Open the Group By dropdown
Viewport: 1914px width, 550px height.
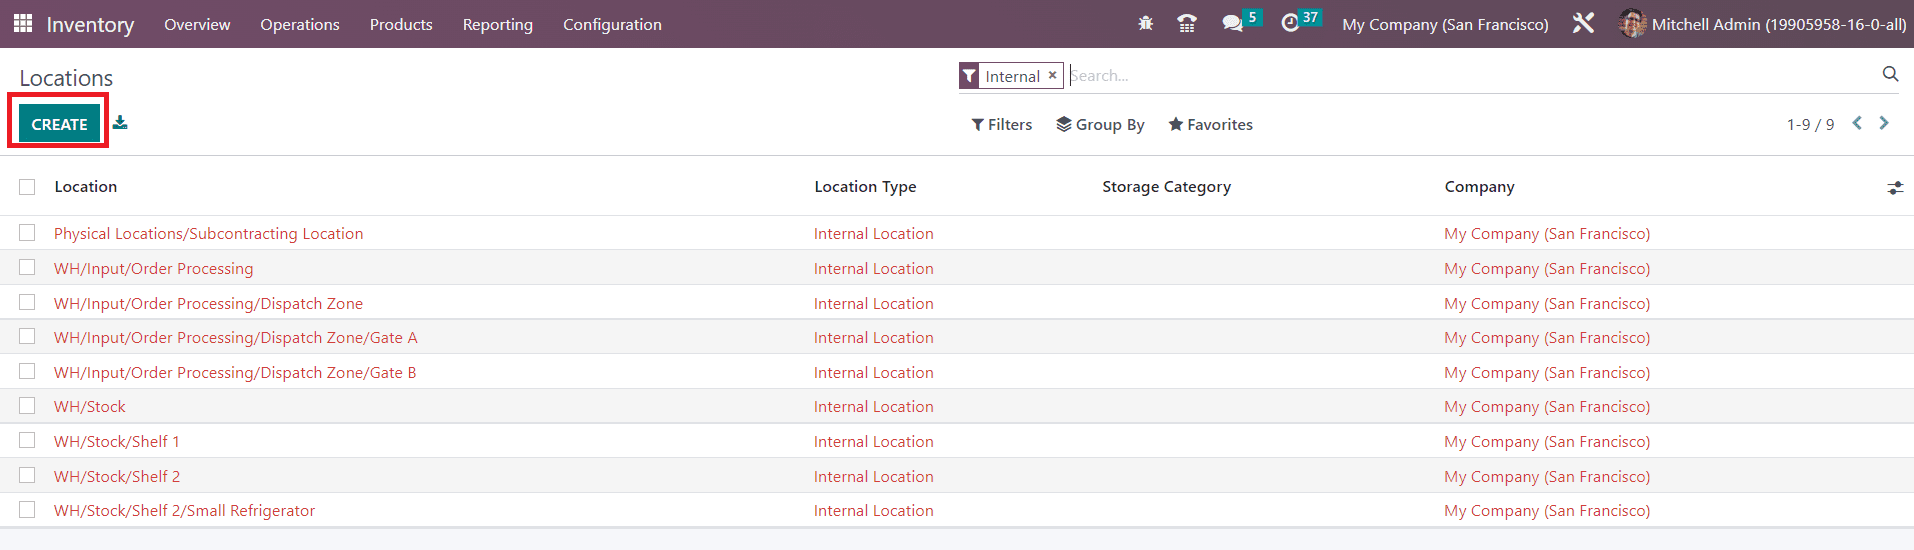(x=1100, y=124)
